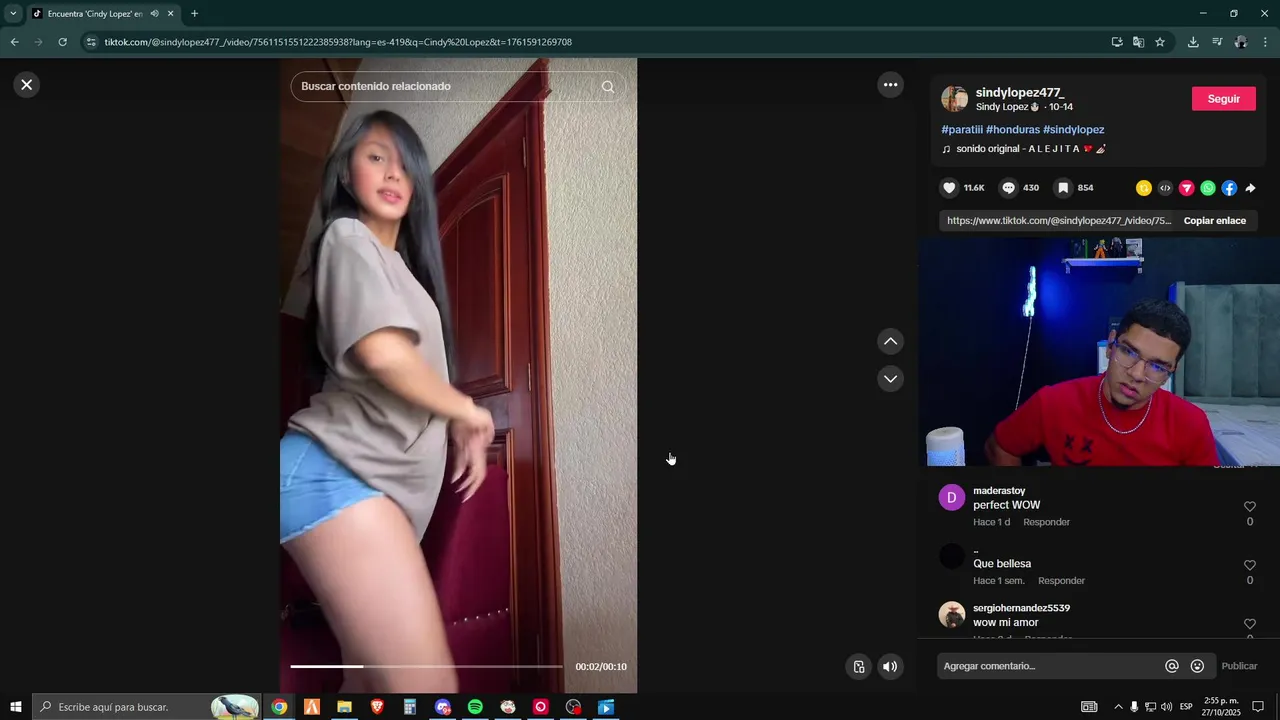Open more share options arrow
1280x720 pixels.
click(1250, 188)
